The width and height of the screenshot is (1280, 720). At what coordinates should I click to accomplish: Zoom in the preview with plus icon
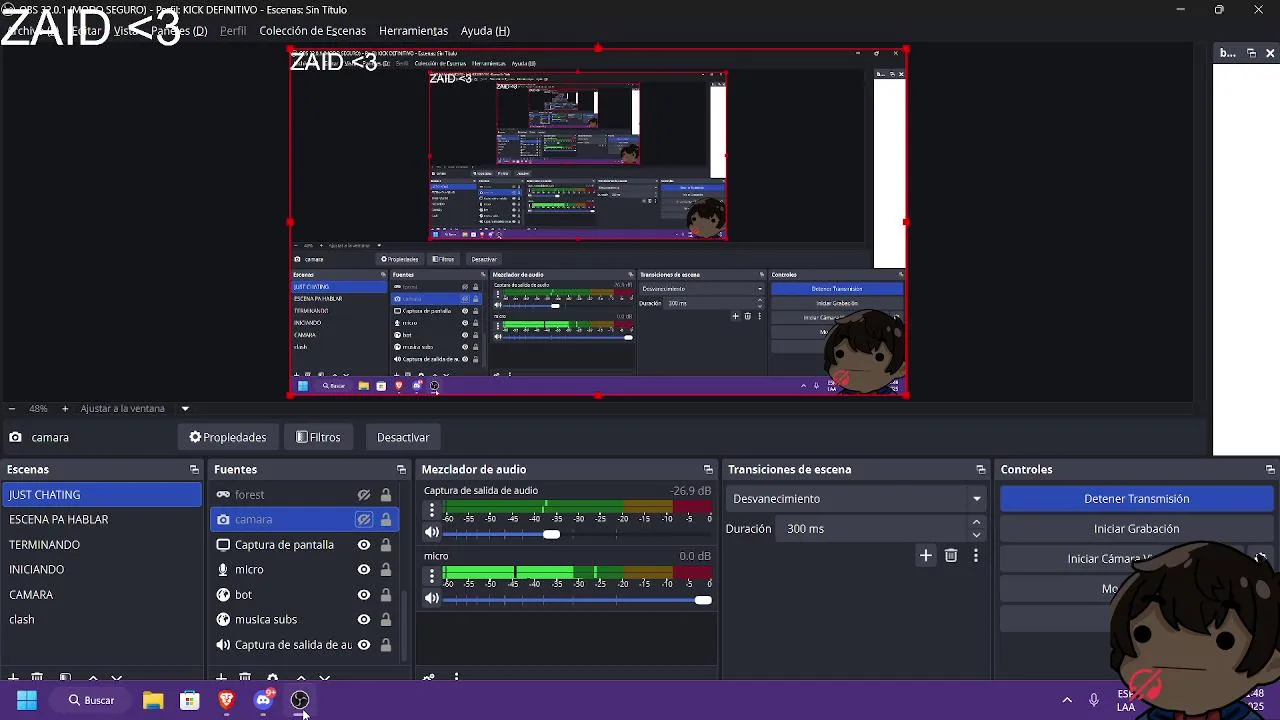tap(65, 408)
